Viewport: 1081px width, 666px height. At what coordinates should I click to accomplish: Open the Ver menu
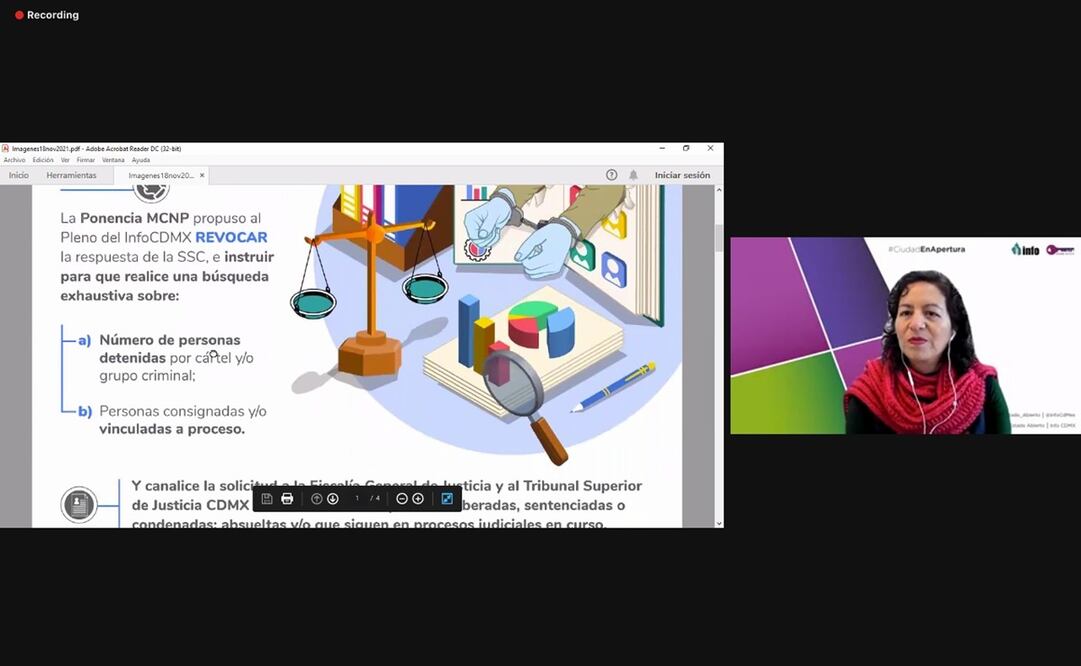[x=65, y=160]
